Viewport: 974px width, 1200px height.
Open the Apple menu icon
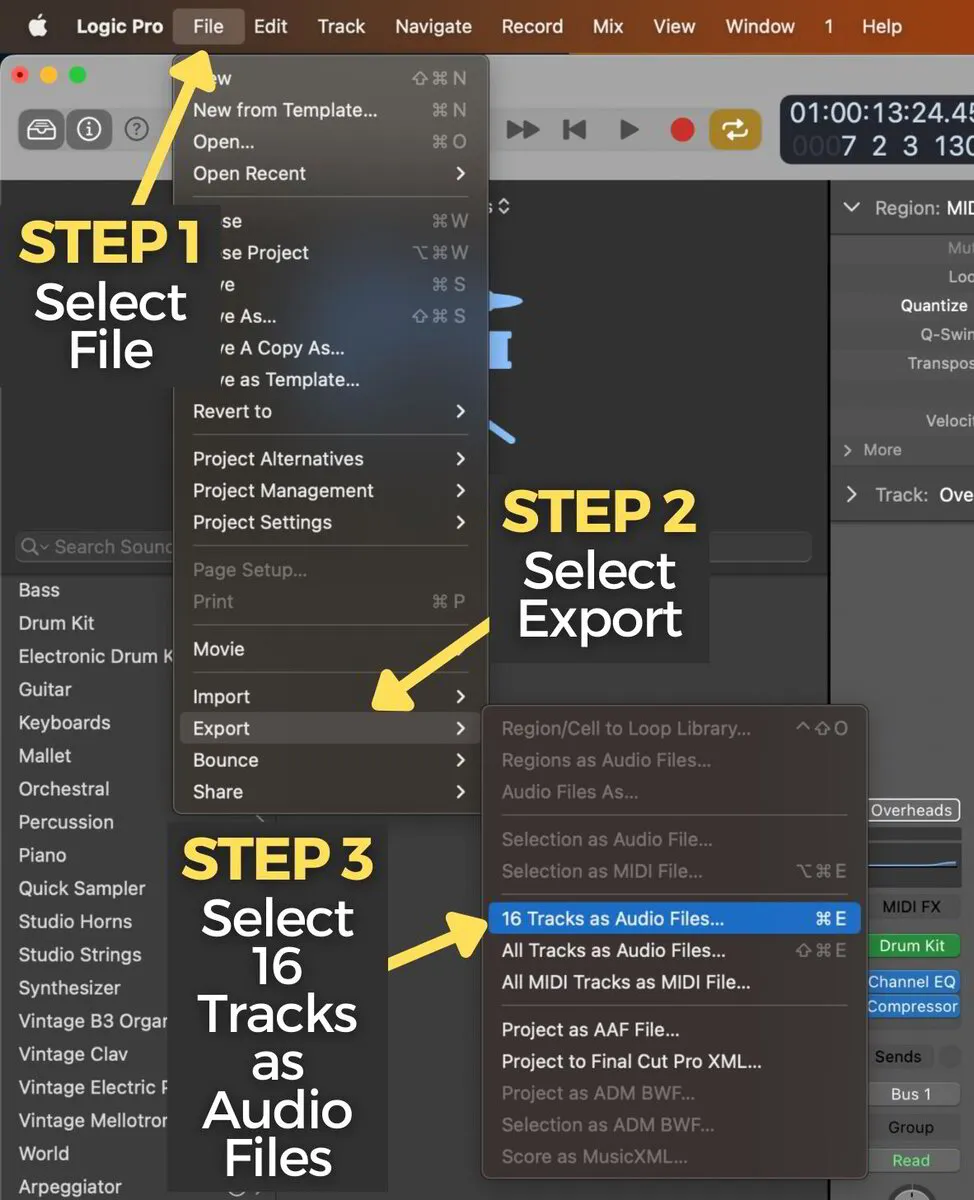[36, 26]
